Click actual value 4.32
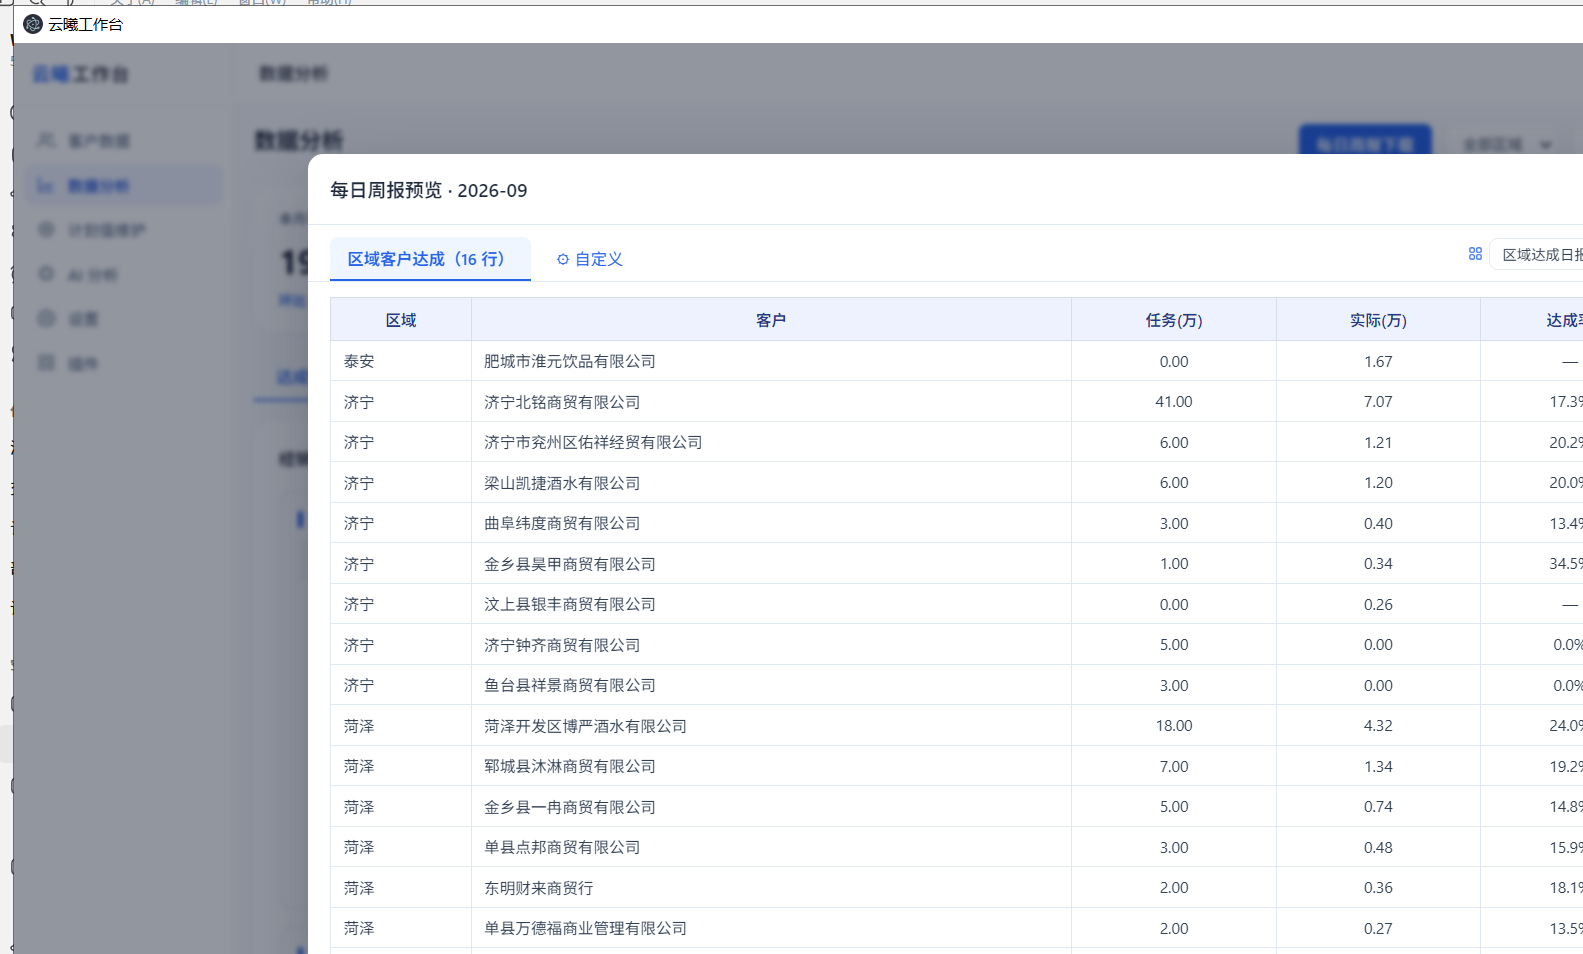 (1378, 726)
